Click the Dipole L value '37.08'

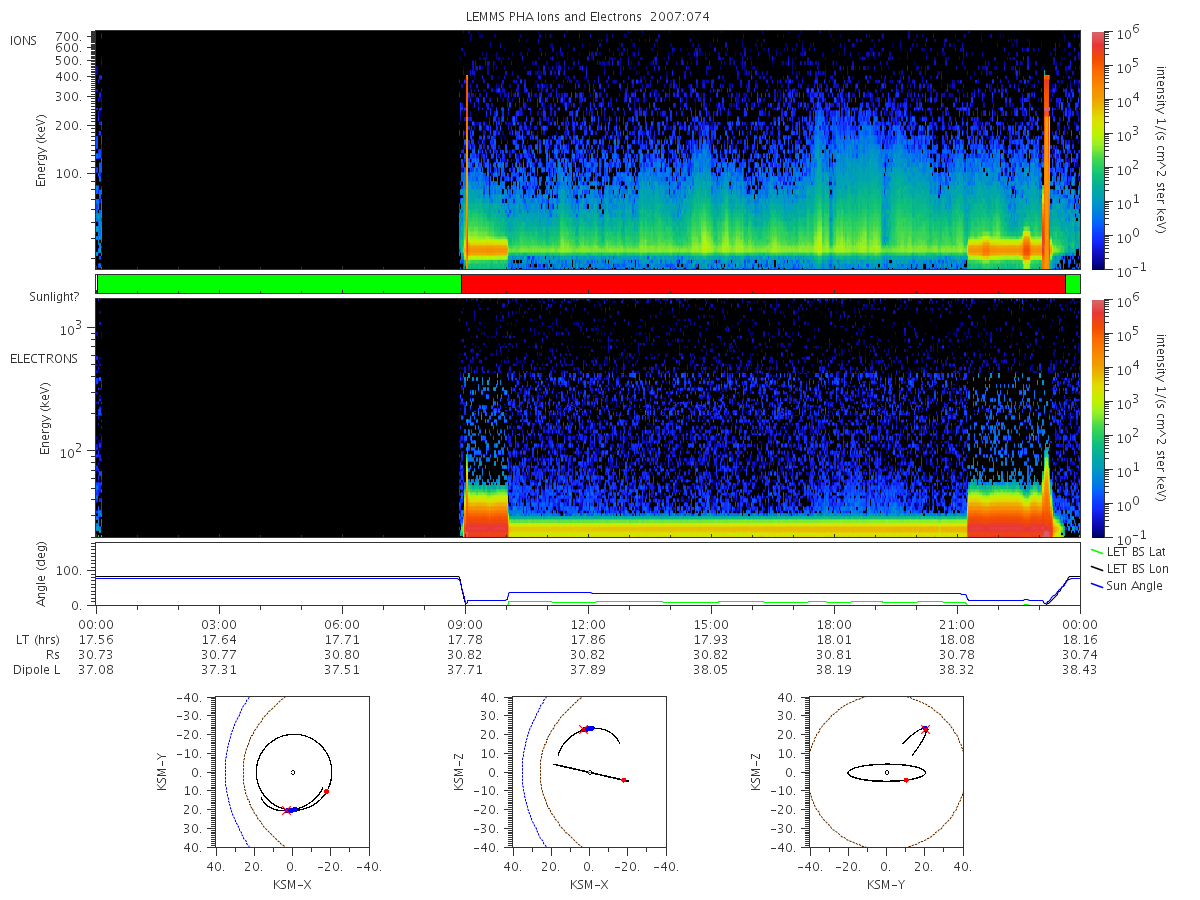tap(96, 670)
